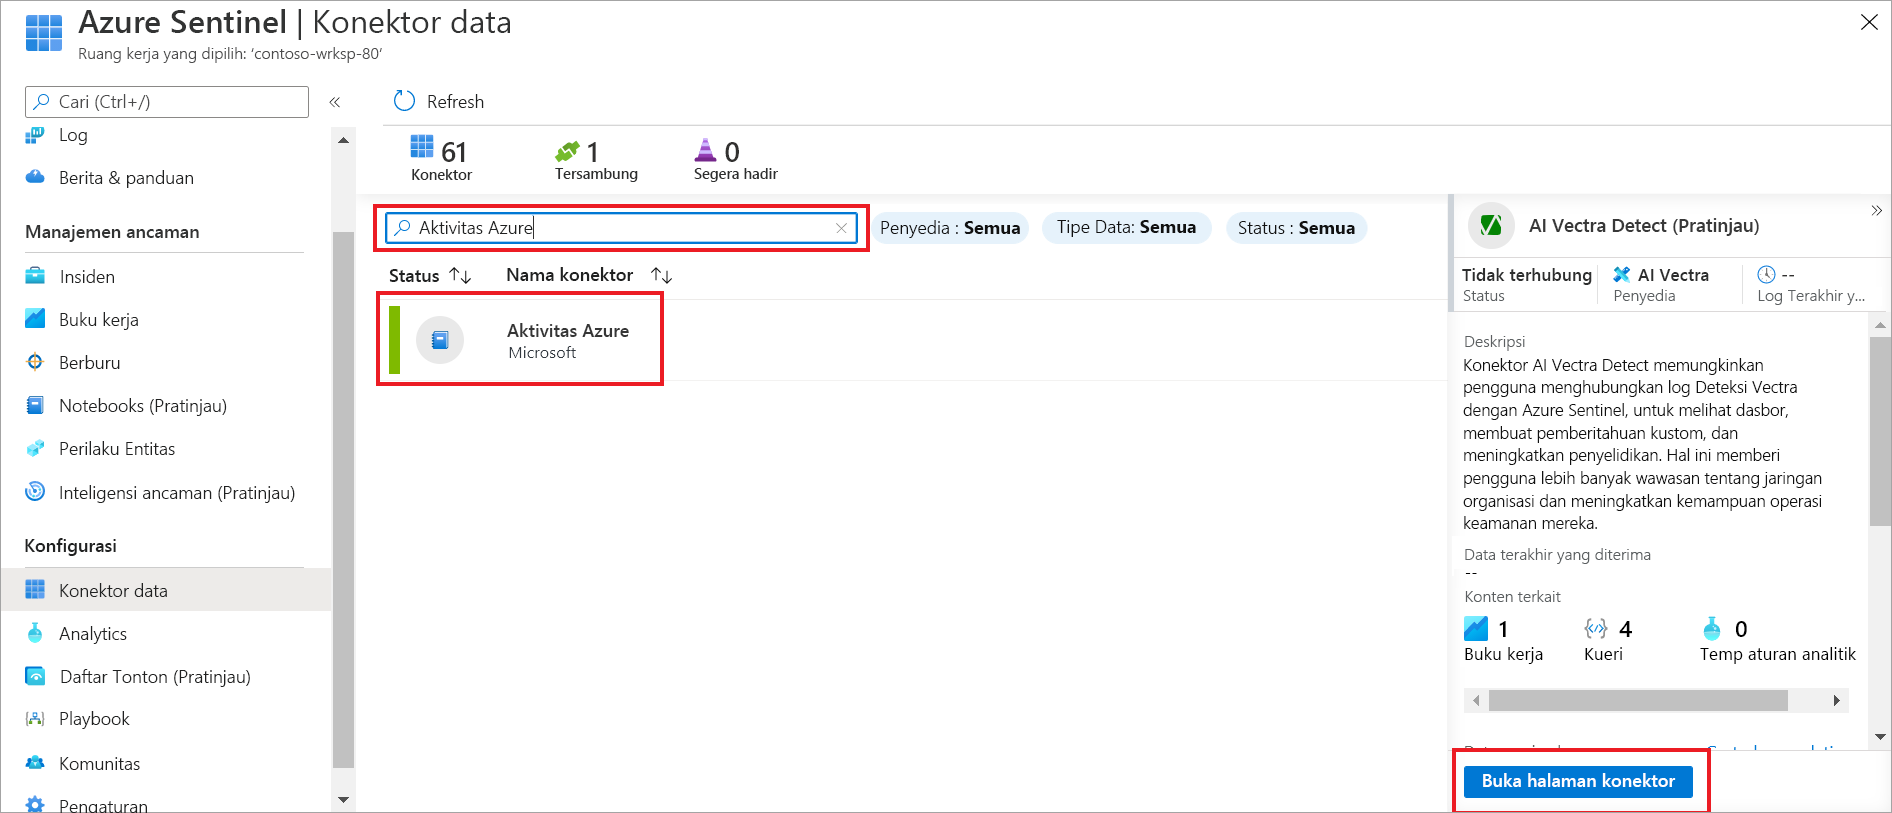
Task: Click the Temp aturan analitik flask icon
Action: click(1712, 628)
